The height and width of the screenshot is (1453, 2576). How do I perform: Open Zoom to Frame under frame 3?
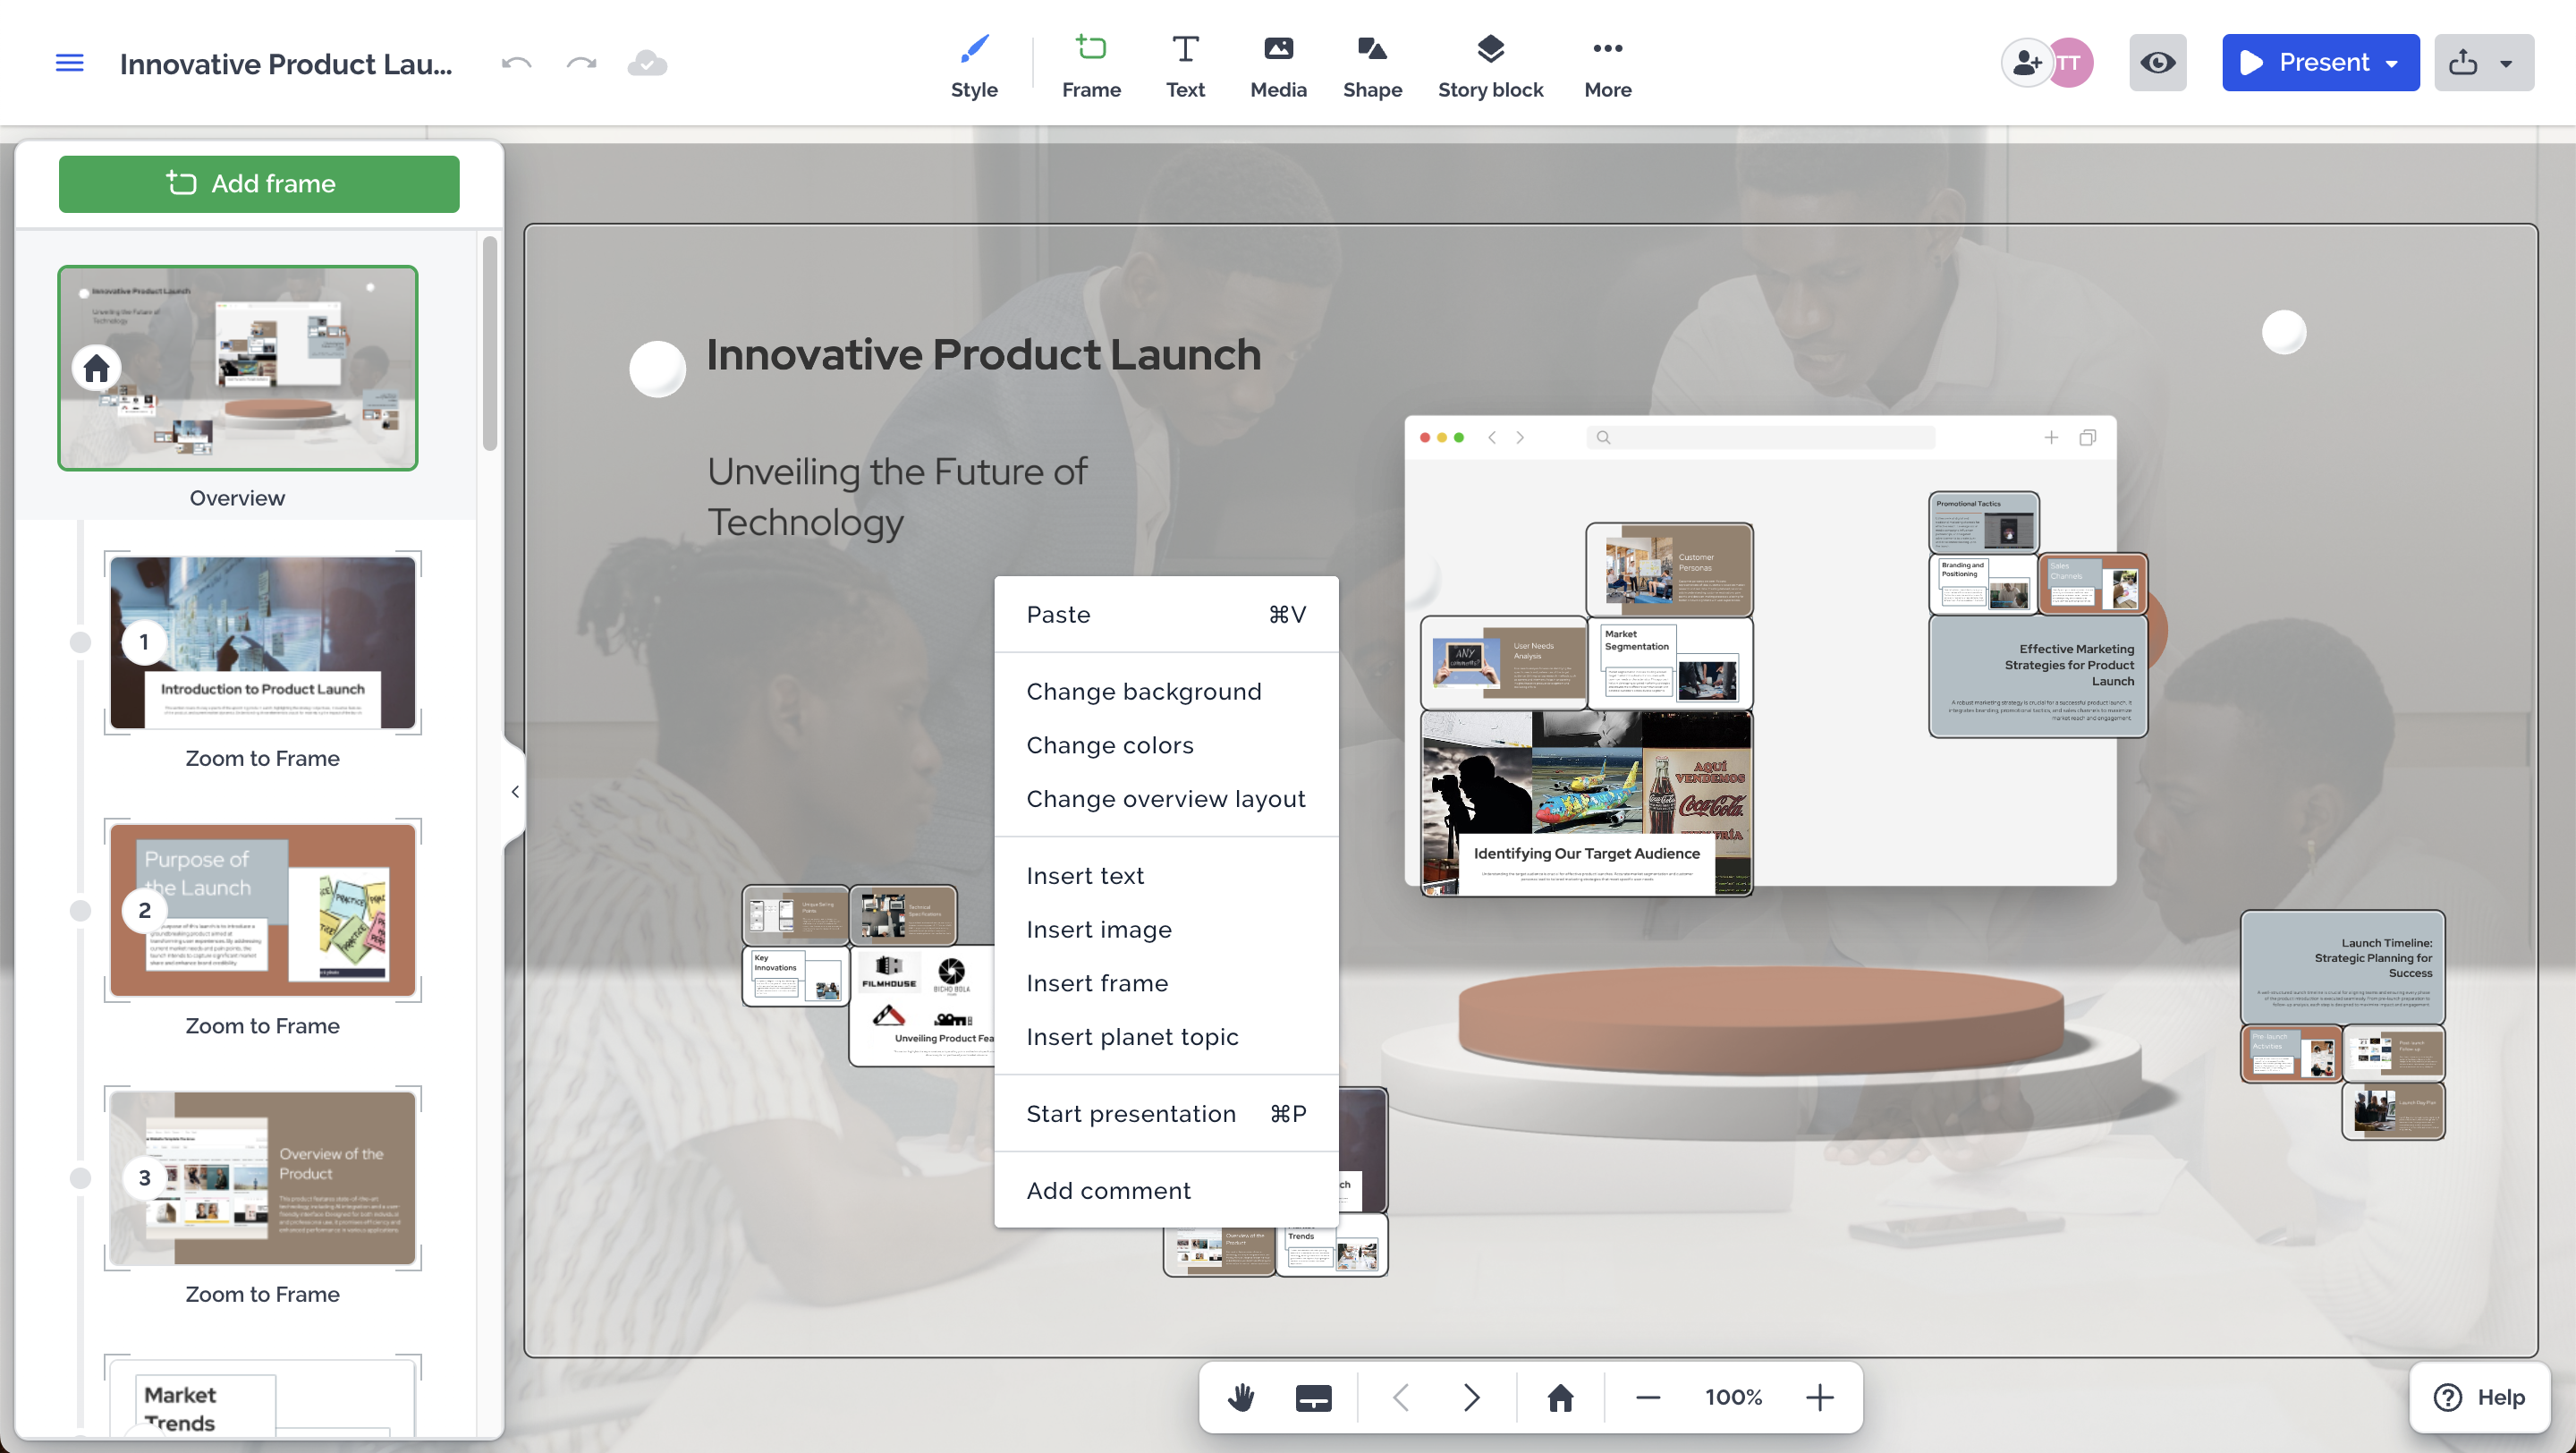tap(262, 1294)
